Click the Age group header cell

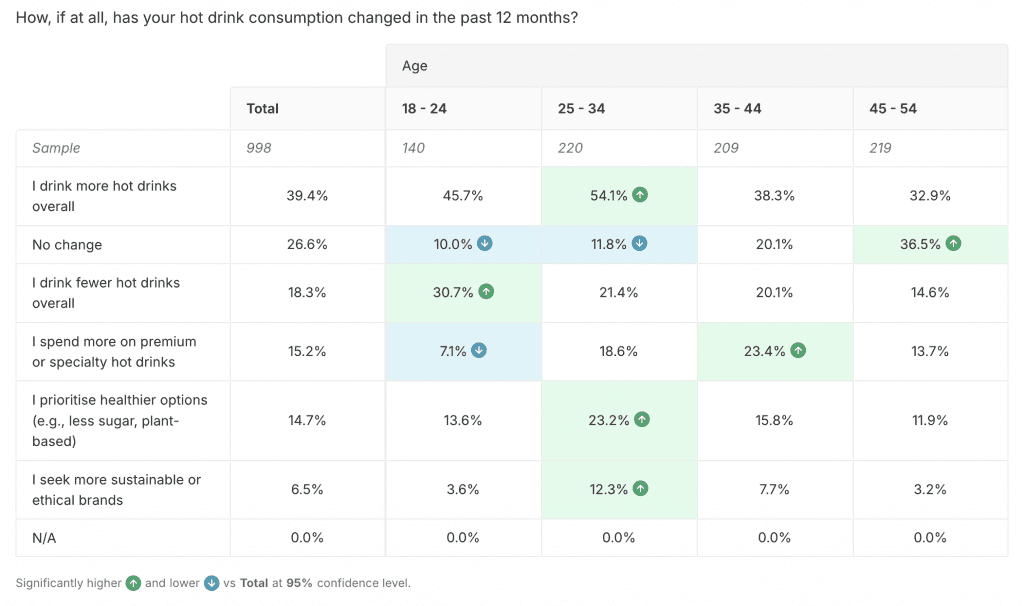point(415,66)
